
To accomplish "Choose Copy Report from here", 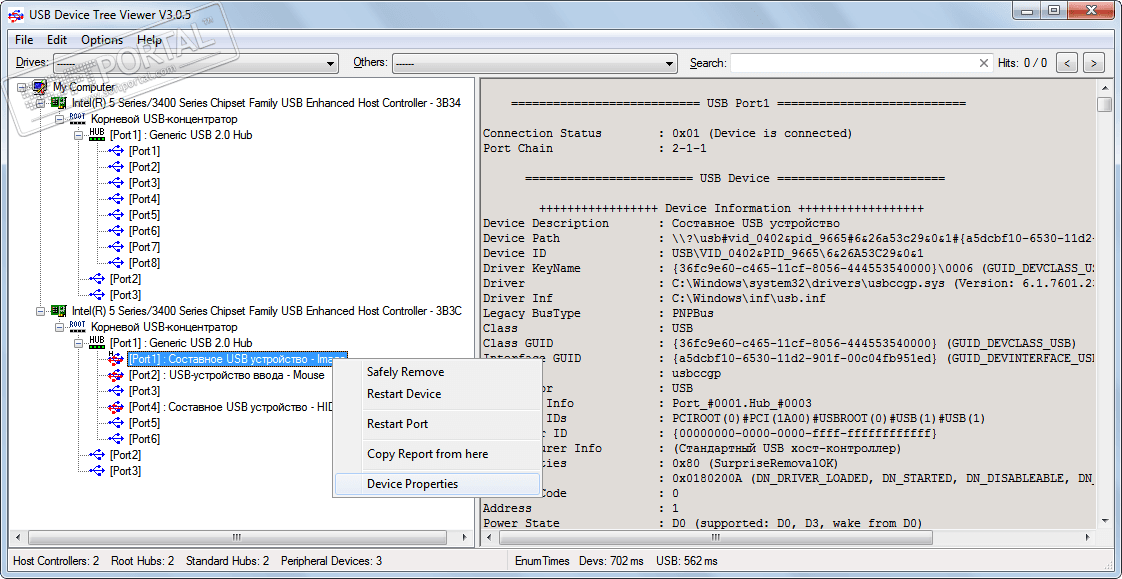I will [x=437, y=454].
